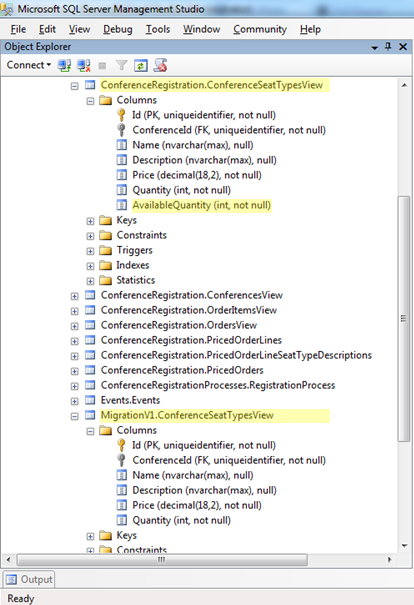This screenshot has width=414, height=605.
Task: Expand ConferenceRegistration.PricedOrders table
Action: (74, 371)
